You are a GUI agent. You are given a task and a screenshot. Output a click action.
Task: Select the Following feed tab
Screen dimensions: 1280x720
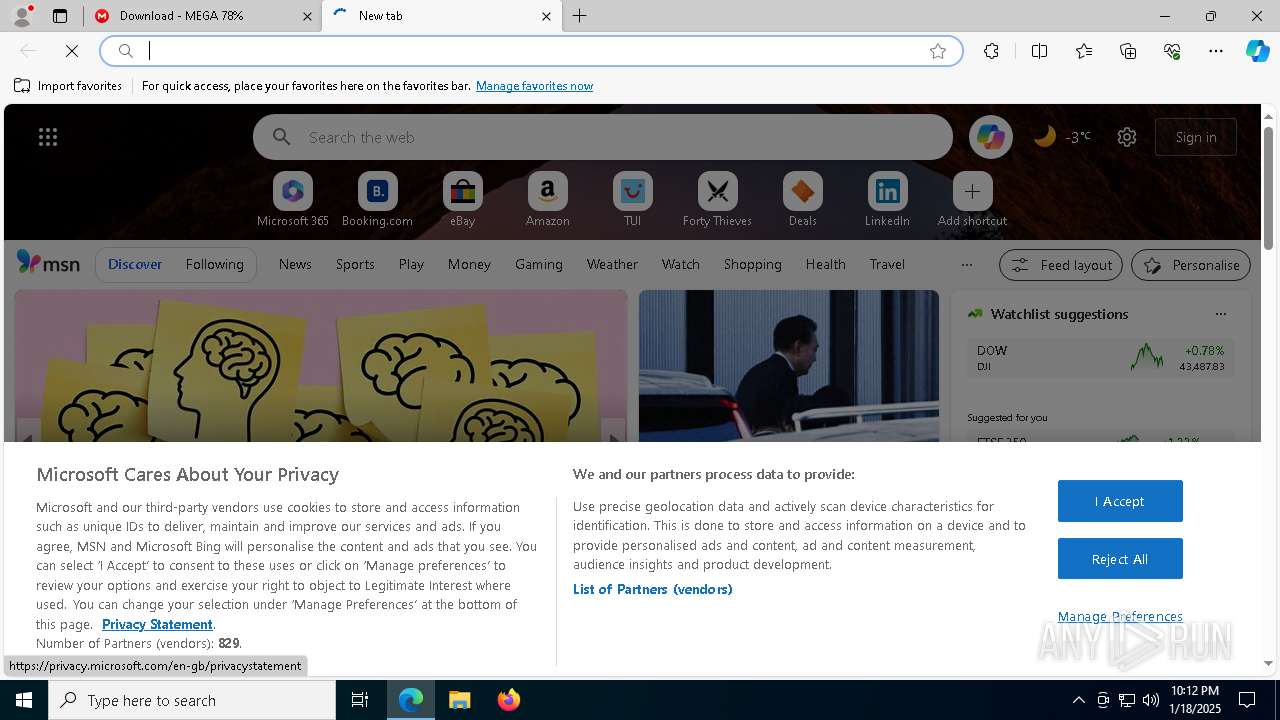tap(215, 264)
